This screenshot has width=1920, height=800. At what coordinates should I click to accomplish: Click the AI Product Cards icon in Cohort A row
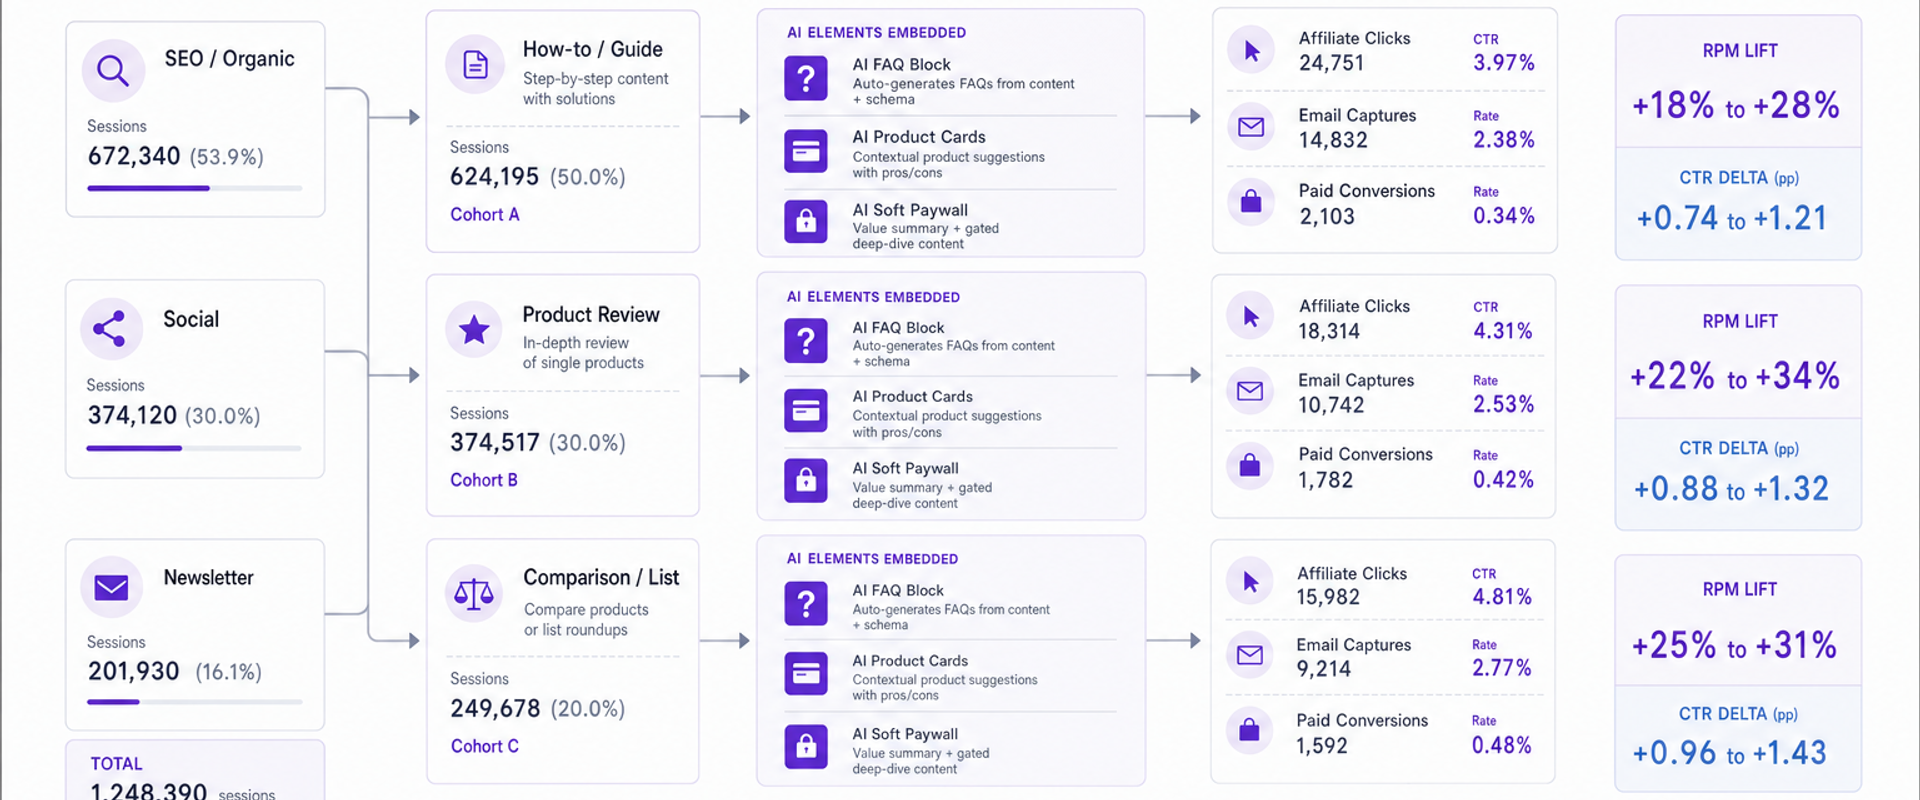click(806, 151)
